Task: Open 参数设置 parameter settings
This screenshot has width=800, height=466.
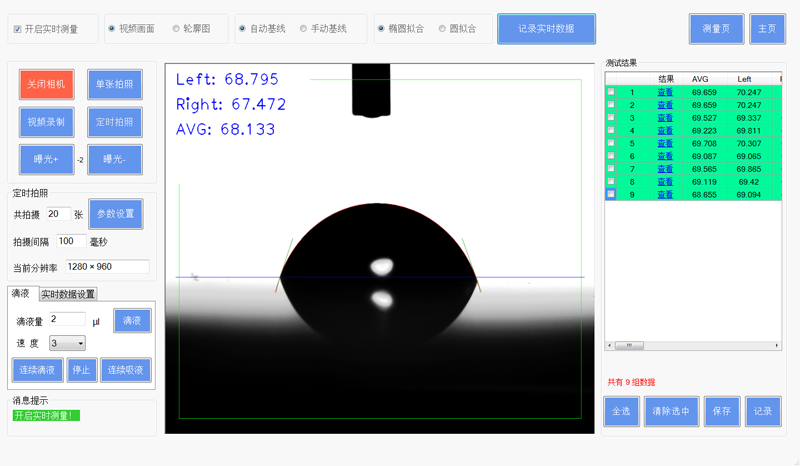Action: pyautogui.click(x=116, y=214)
